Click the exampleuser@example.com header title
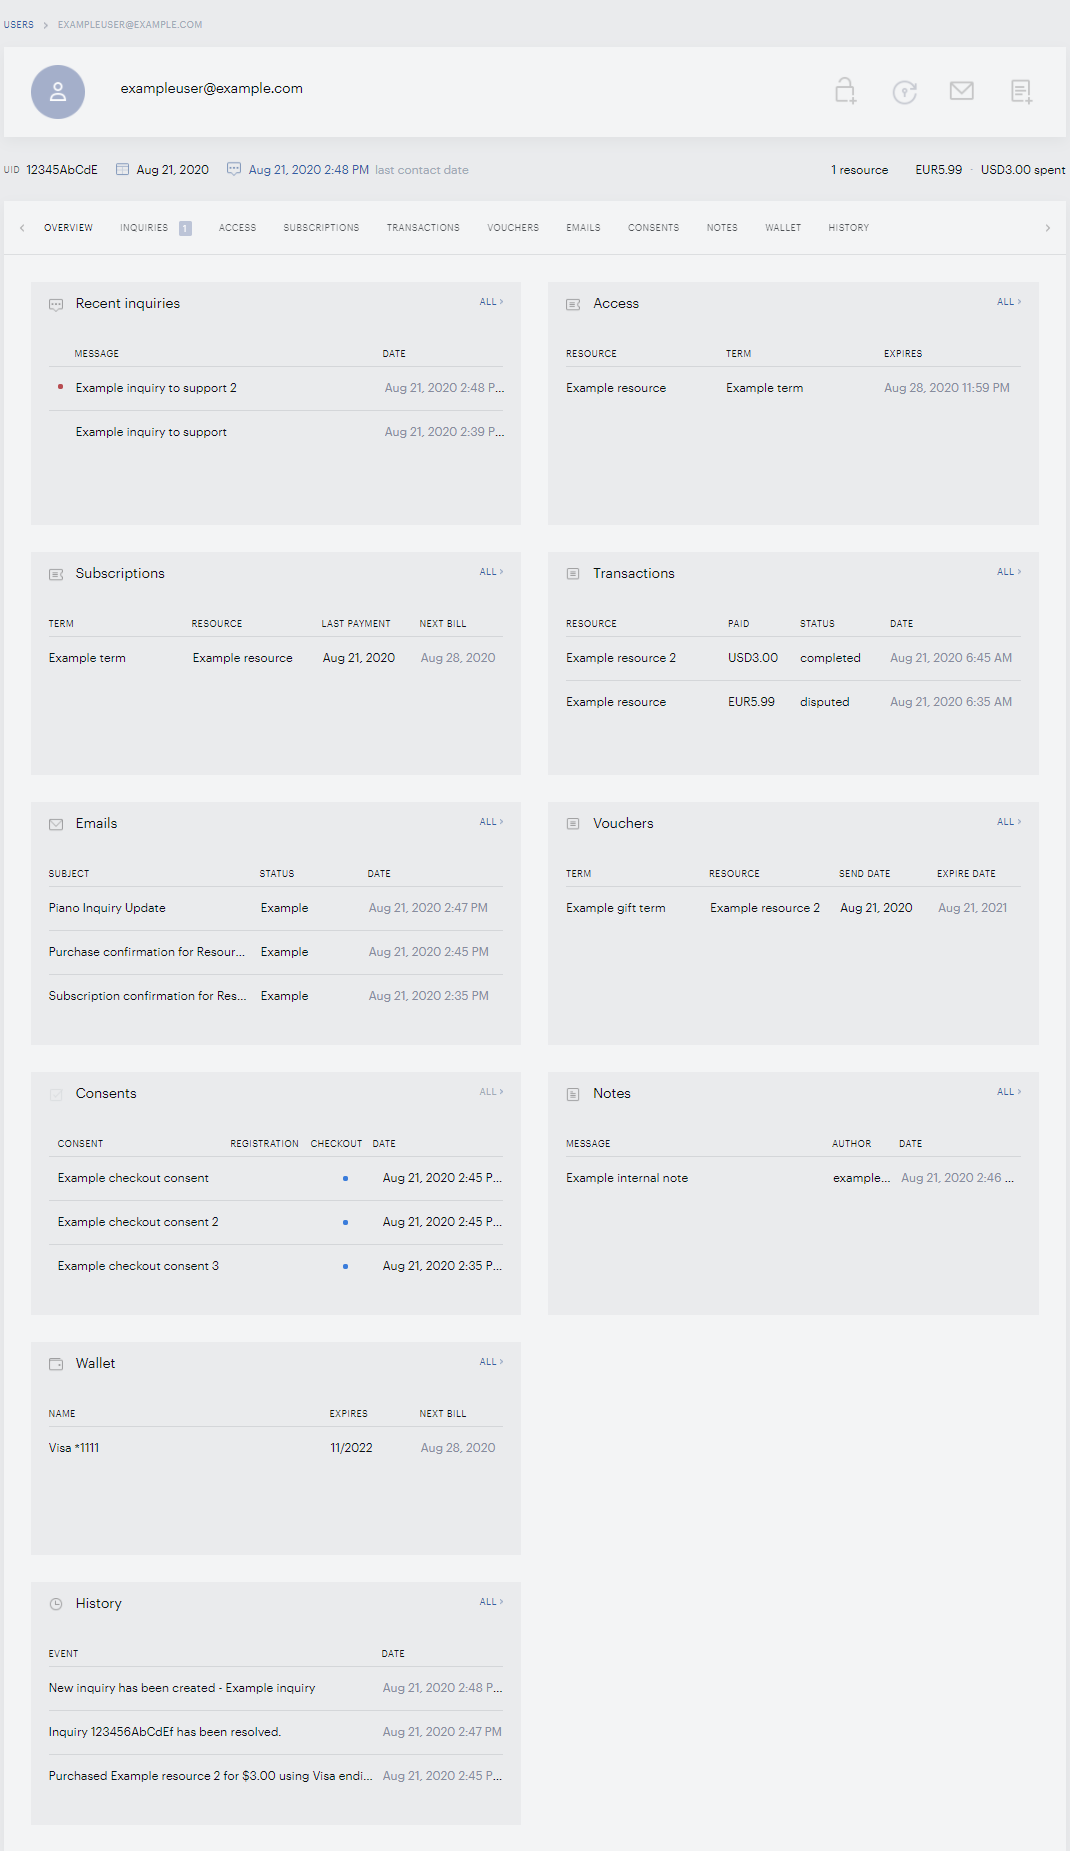Screen dimensions: 1070x1851 212,88
